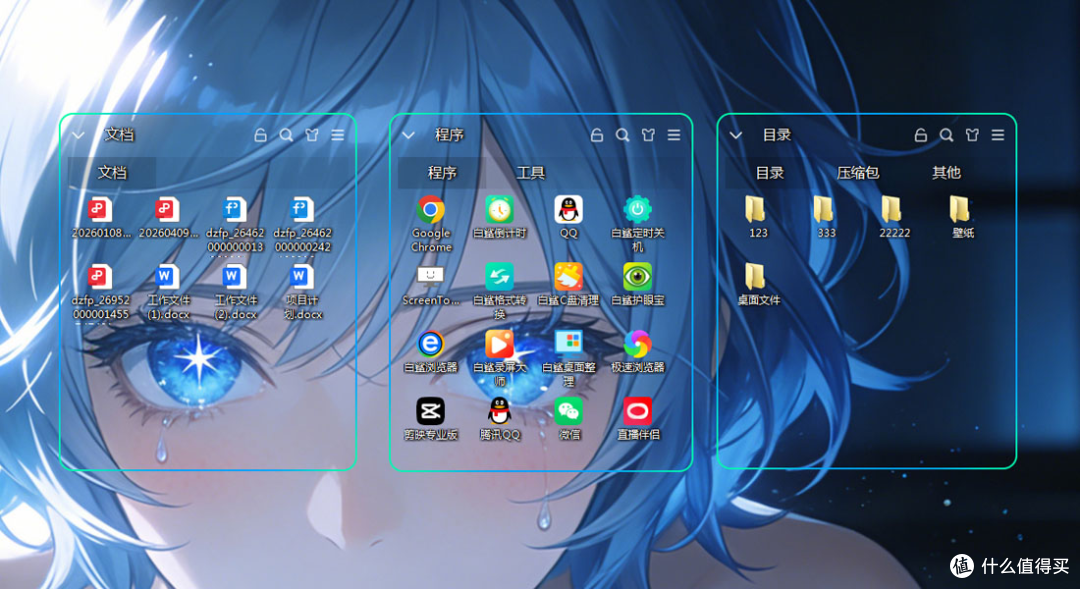Open hamburger menu of 程序 panel
The width and height of the screenshot is (1080, 589).
[674, 136]
